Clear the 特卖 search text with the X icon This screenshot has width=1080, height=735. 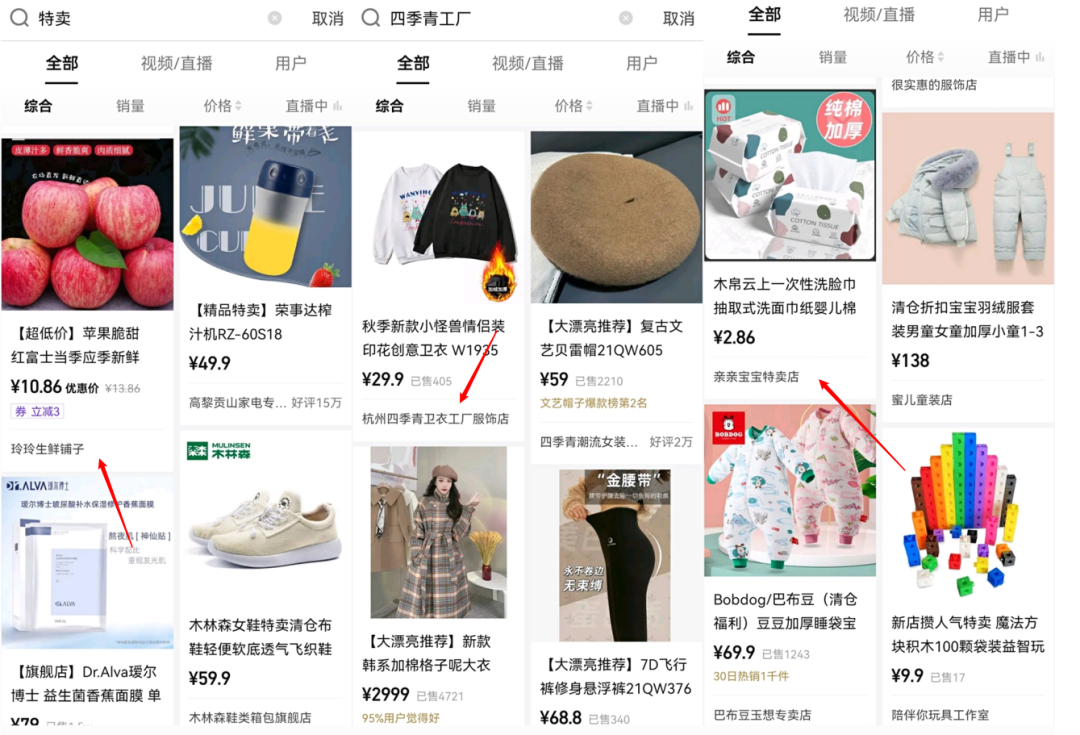tap(275, 18)
